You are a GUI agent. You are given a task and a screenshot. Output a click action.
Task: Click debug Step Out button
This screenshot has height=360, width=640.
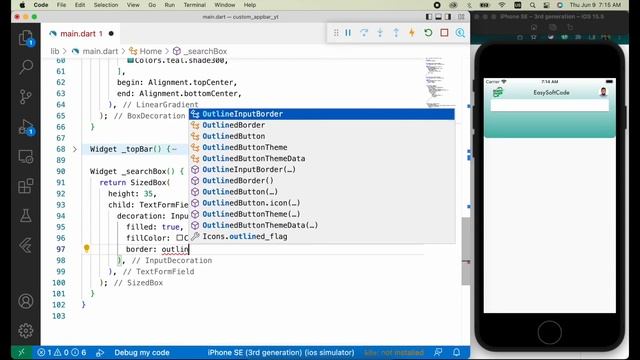(x=396, y=33)
